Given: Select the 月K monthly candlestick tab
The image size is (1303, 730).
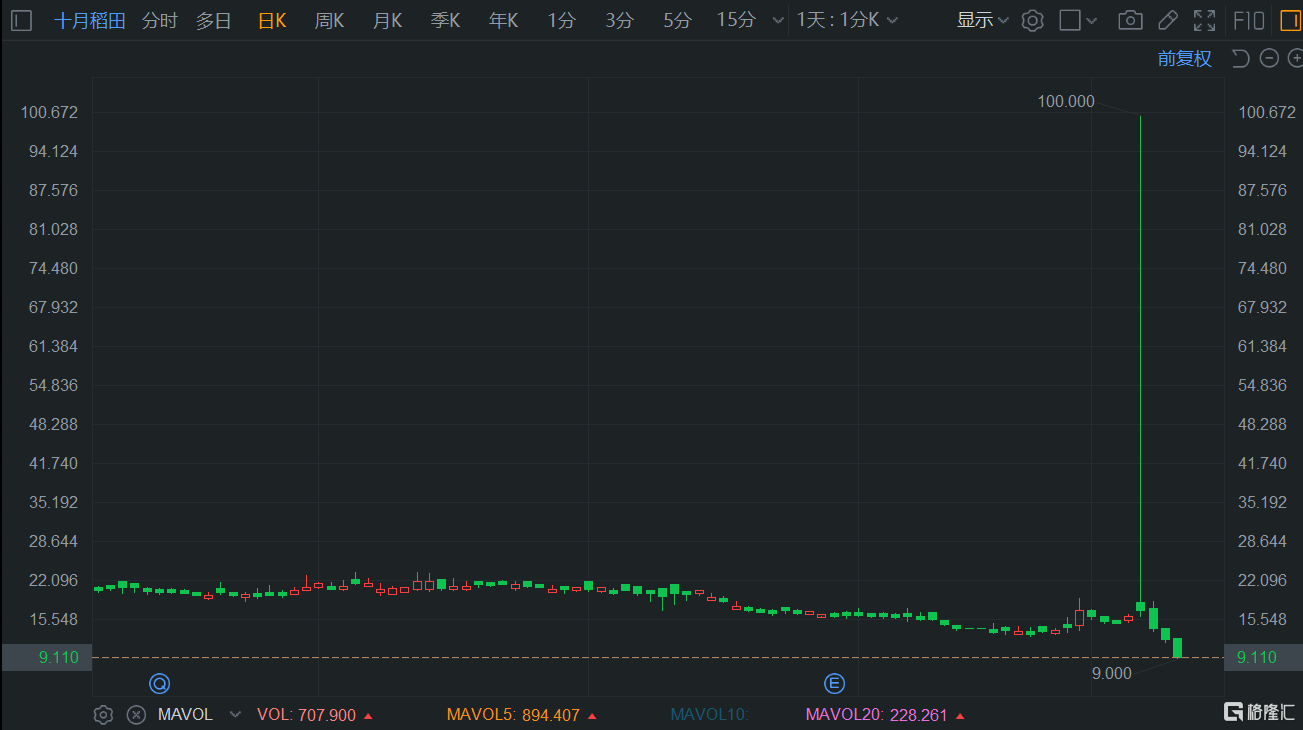Looking at the screenshot, I should tap(387, 20).
